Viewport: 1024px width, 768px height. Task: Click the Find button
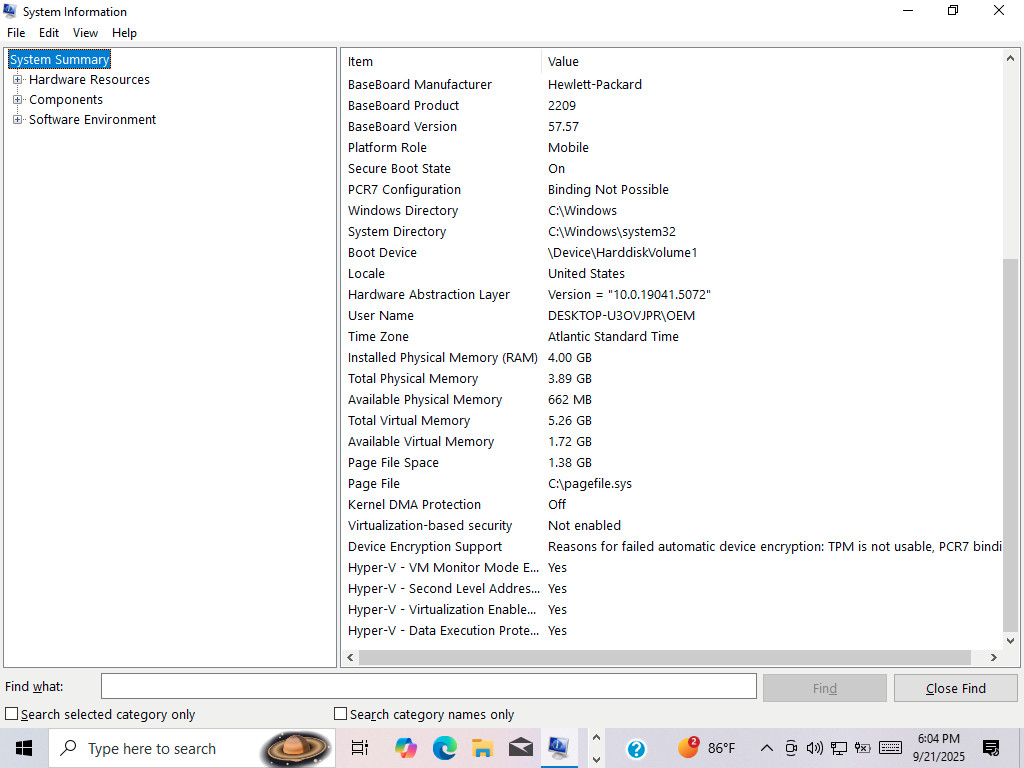point(825,688)
